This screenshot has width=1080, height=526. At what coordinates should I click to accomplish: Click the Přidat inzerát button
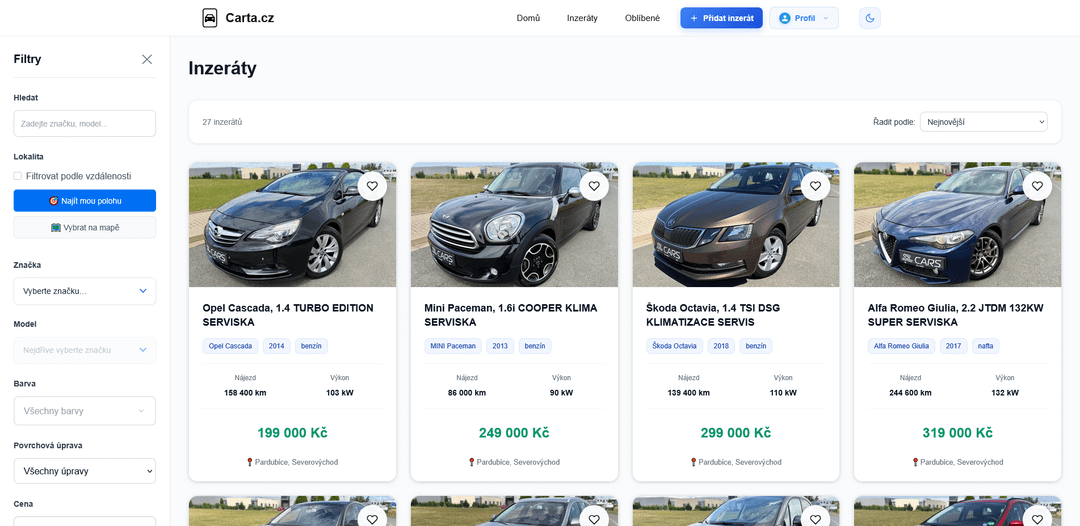pyautogui.click(x=721, y=18)
